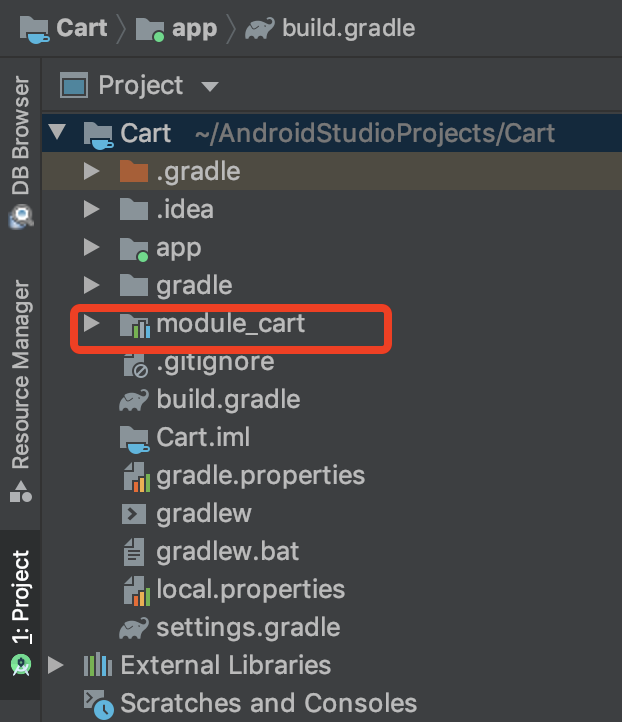Open the Project view dropdown
622x722 pixels.
[210, 86]
